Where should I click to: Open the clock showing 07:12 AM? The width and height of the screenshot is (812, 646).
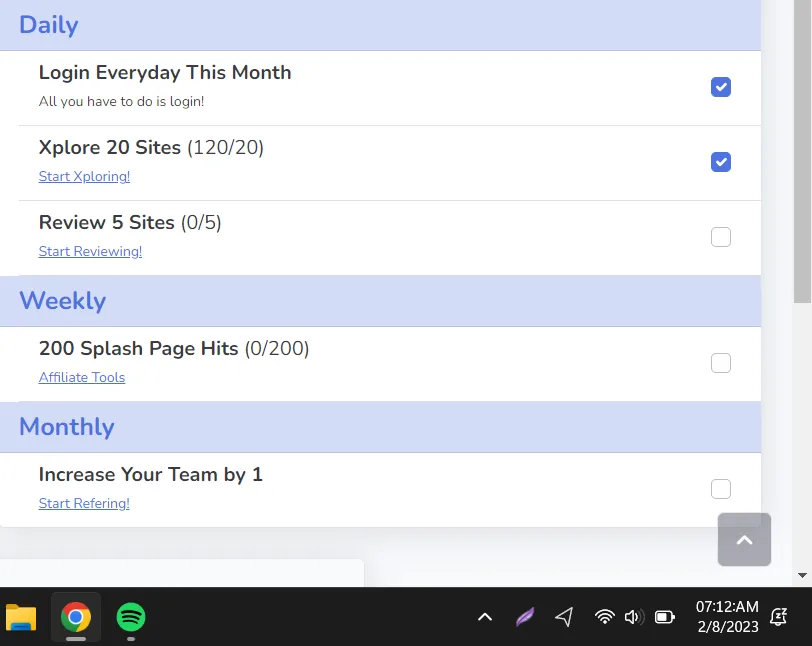[x=727, y=617]
